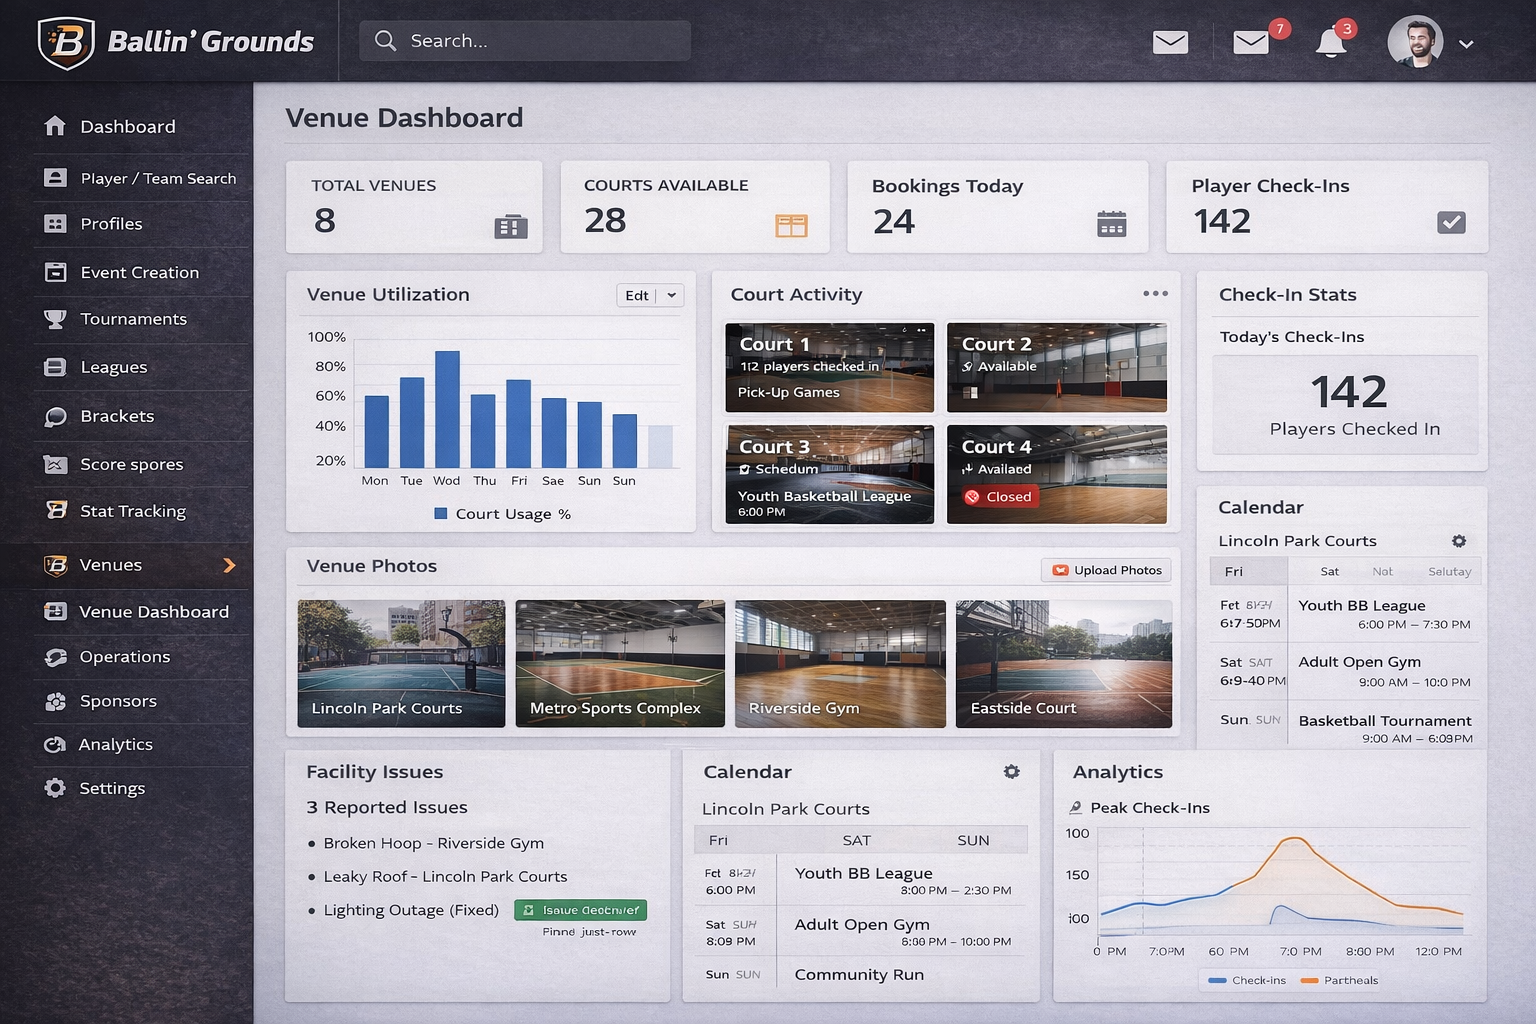The image size is (1536, 1024).
Task: Expand the Venues sidebar chevron
Action: pyautogui.click(x=230, y=565)
